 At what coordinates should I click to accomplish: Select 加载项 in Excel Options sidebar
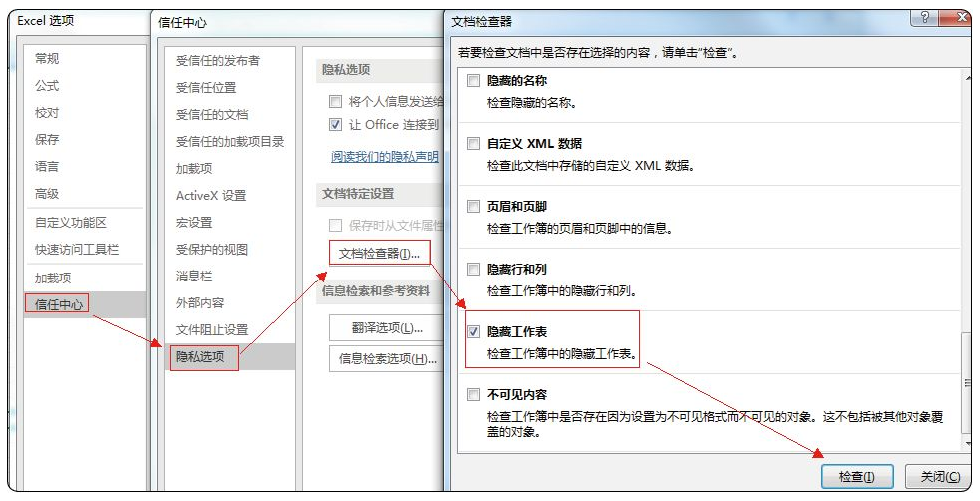53,277
